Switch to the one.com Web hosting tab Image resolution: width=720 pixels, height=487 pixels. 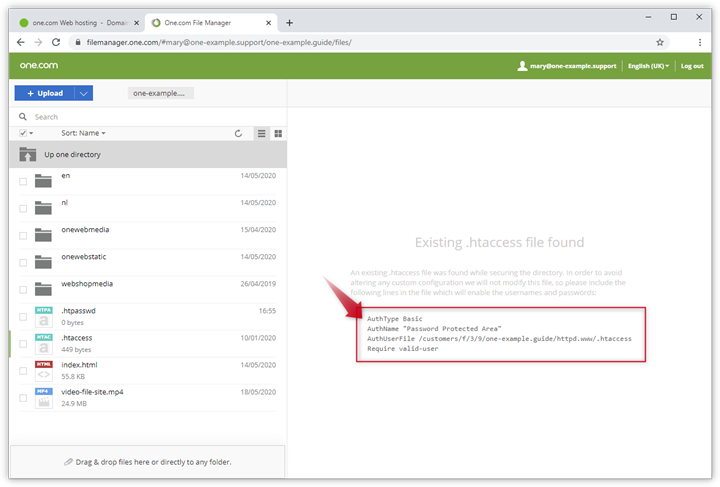[79, 23]
